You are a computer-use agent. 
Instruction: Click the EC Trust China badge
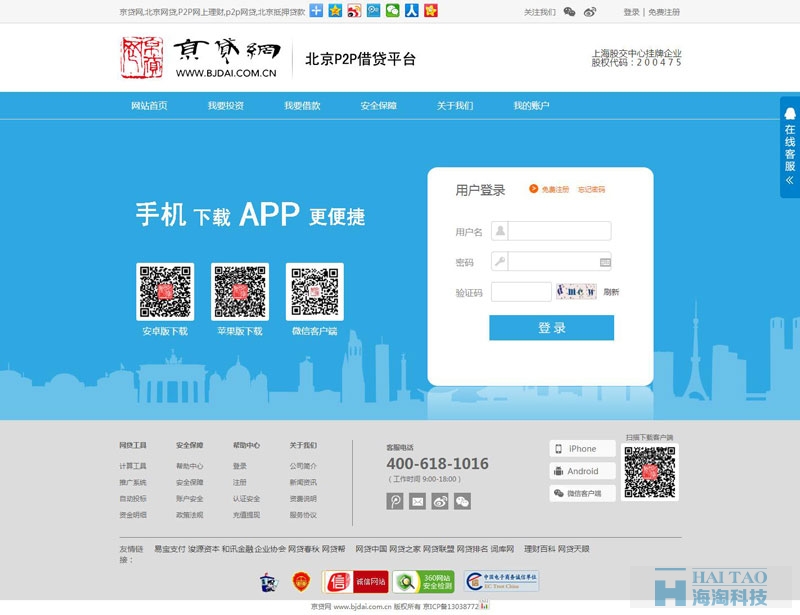click(x=502, y=581)
